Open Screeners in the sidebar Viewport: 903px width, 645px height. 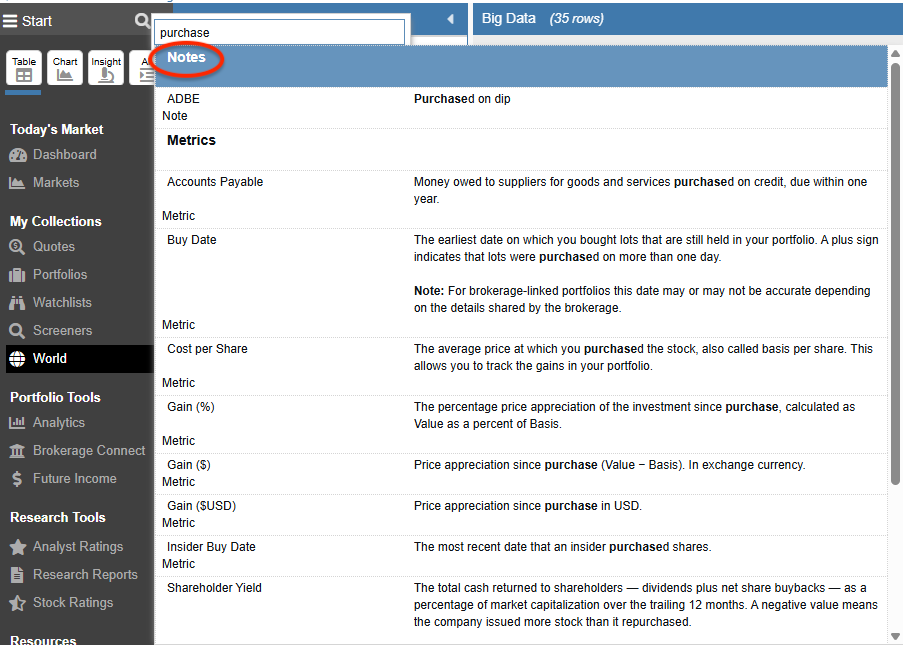coord(62,331)
